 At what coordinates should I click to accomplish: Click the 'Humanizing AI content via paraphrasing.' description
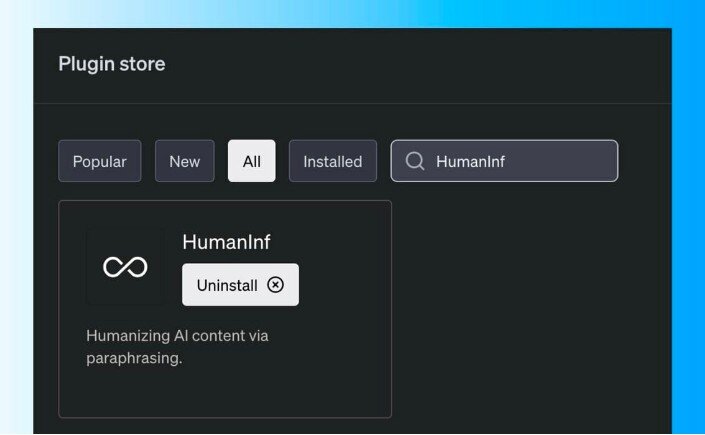pos(177,347)
